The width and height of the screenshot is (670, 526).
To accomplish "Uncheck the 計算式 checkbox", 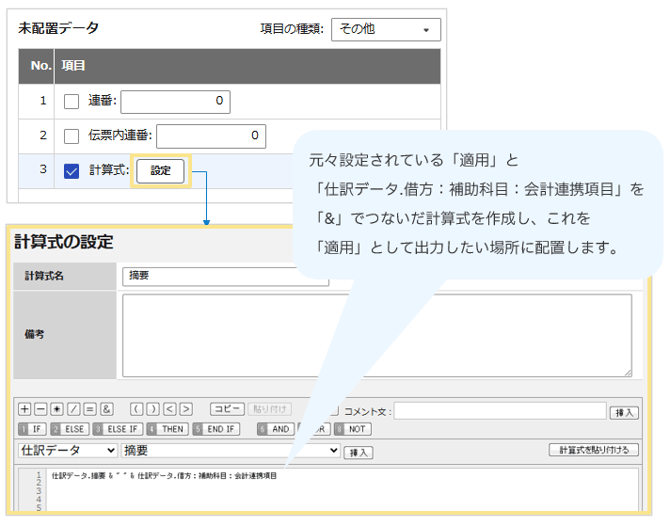I will click(71, 171).
